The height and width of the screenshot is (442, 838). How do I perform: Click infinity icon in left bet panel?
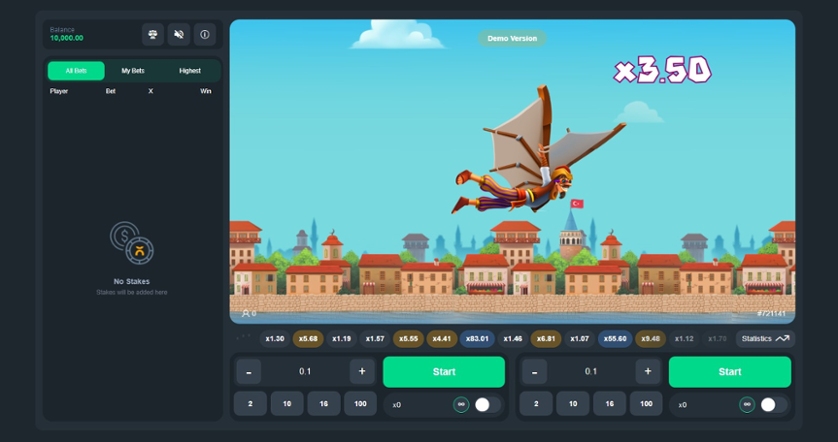pos(461,405)
